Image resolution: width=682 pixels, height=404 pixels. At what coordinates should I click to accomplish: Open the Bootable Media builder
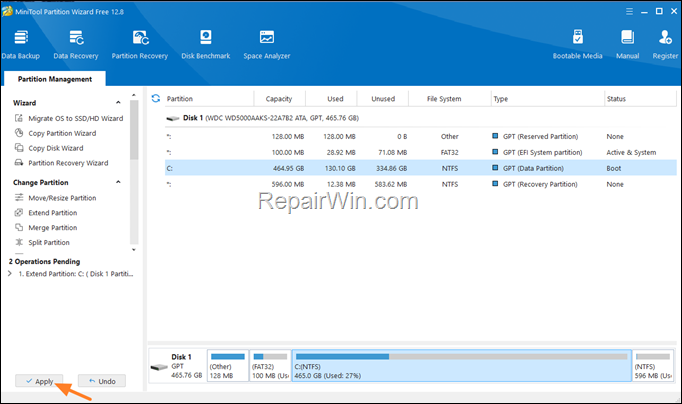click(577, 44)
